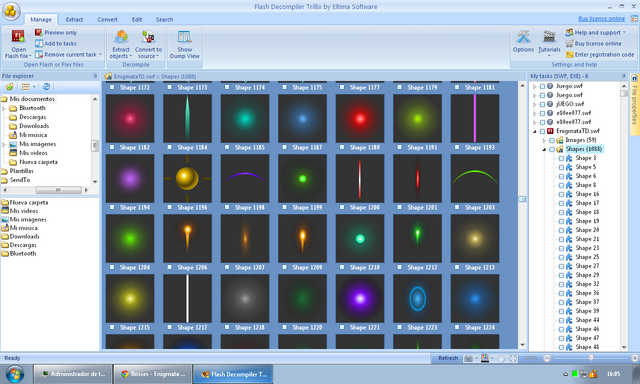Screen dimensions: 640x384
Task: Click the Buy license online cart icon
Action: tap(569, 43)
